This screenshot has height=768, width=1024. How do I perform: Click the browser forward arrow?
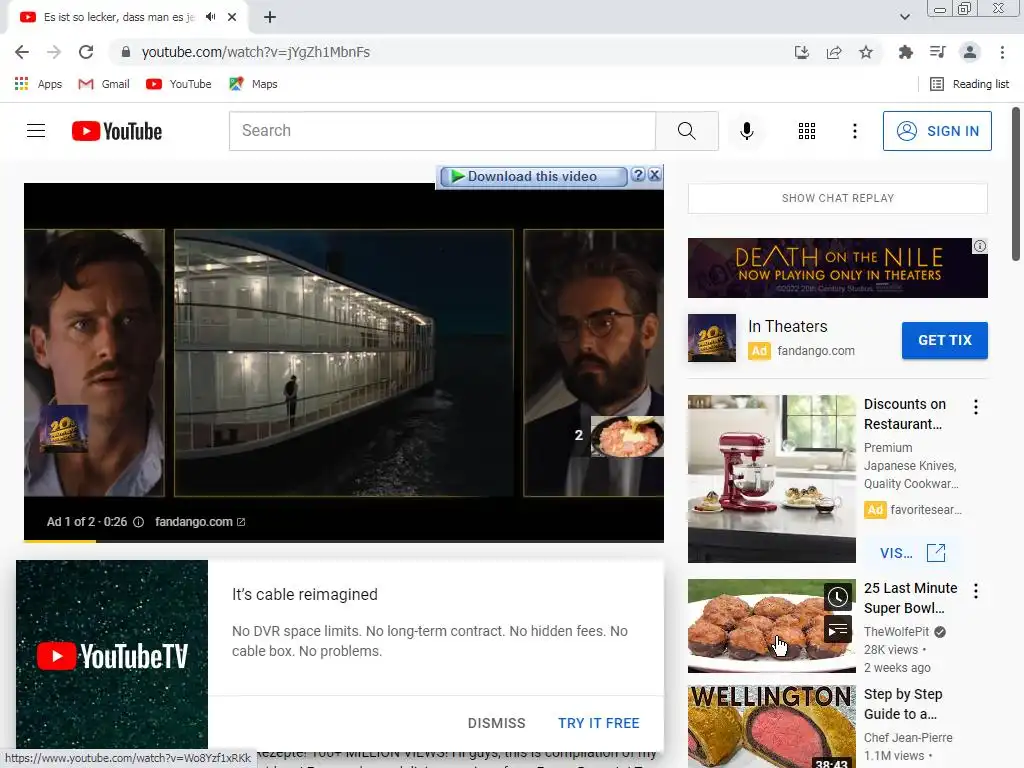click(54, 52)
